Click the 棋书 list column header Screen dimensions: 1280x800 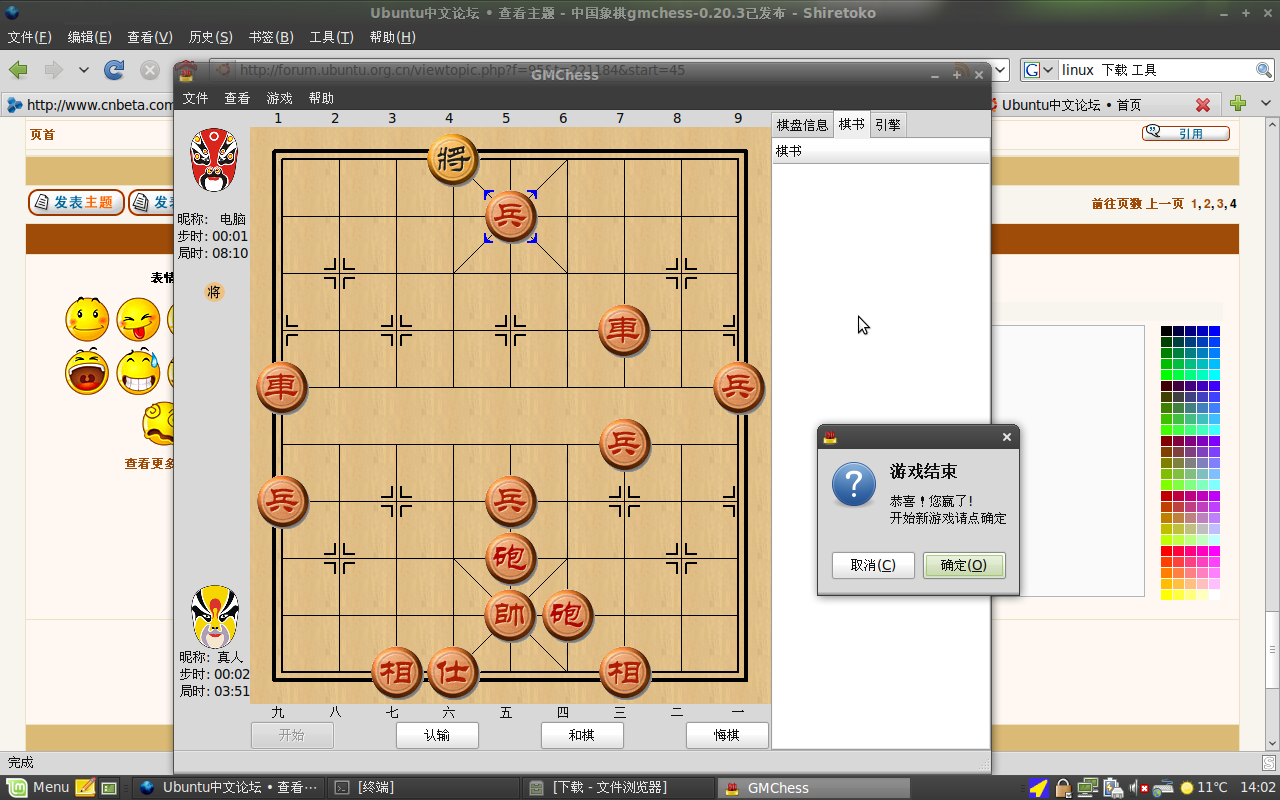click(x=881, y=151)
